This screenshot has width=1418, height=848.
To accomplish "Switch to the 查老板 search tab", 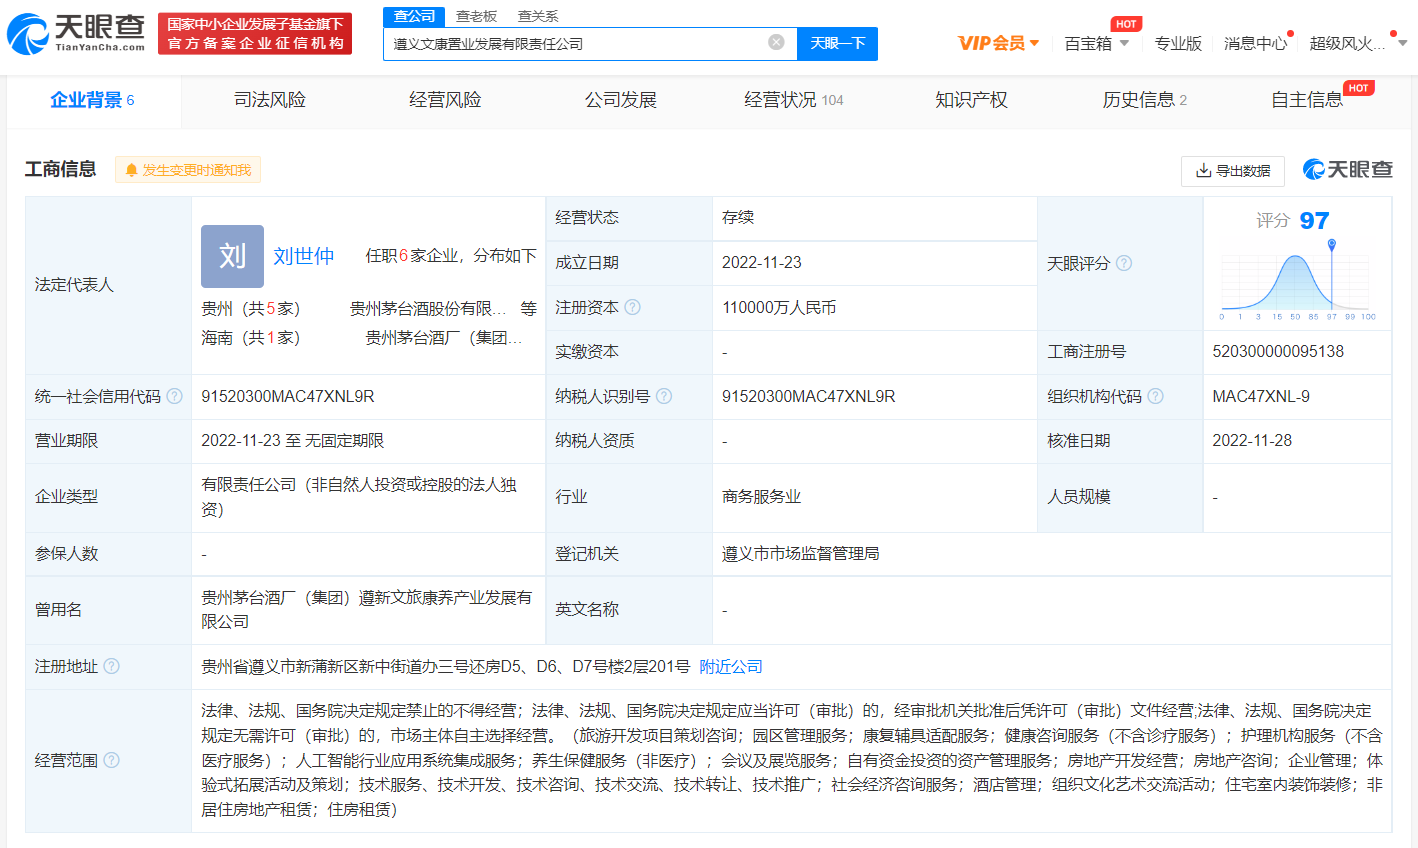I will tap(476, 16).
